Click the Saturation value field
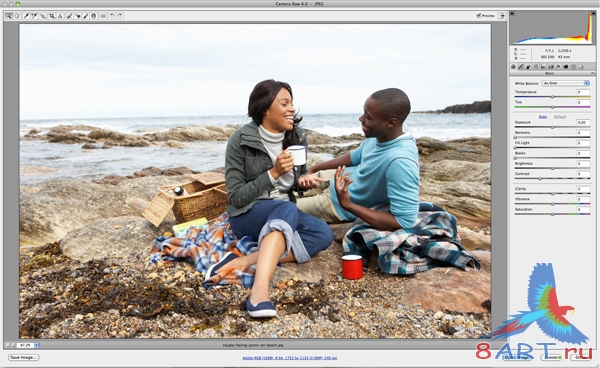The width and height of the screenshot is (600, 368). [x=583, y=210]
